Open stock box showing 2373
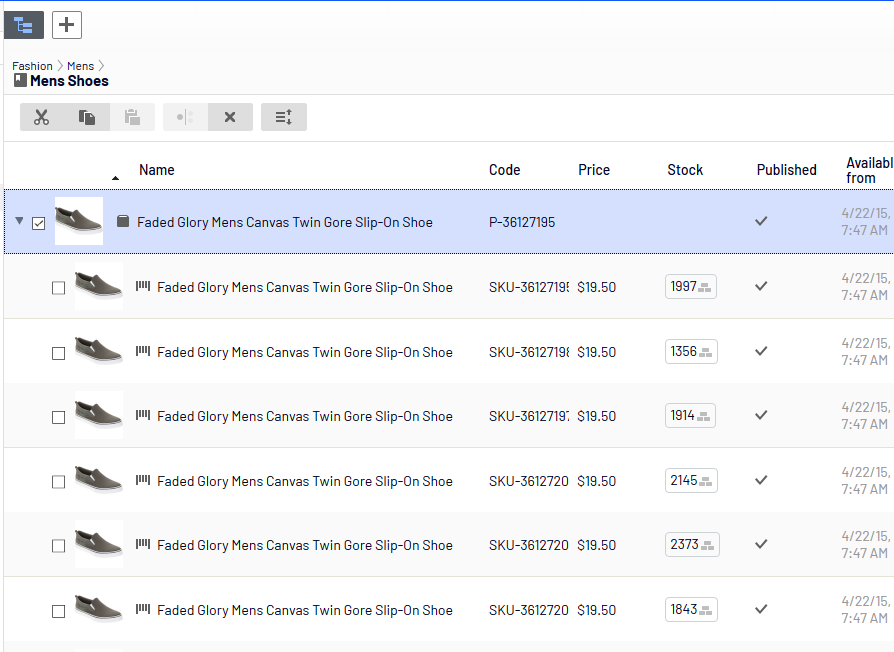 pos(692,544)
